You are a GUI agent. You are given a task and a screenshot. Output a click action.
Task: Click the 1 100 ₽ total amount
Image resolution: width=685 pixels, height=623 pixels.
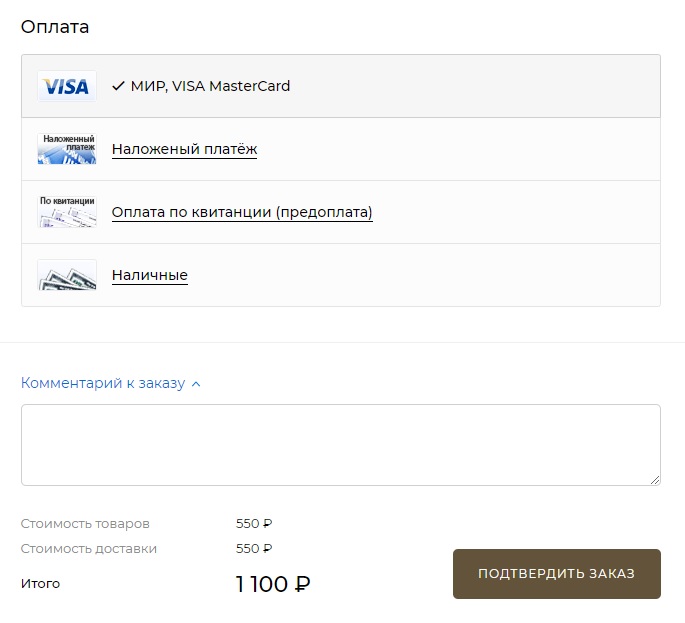coord(273,584)
